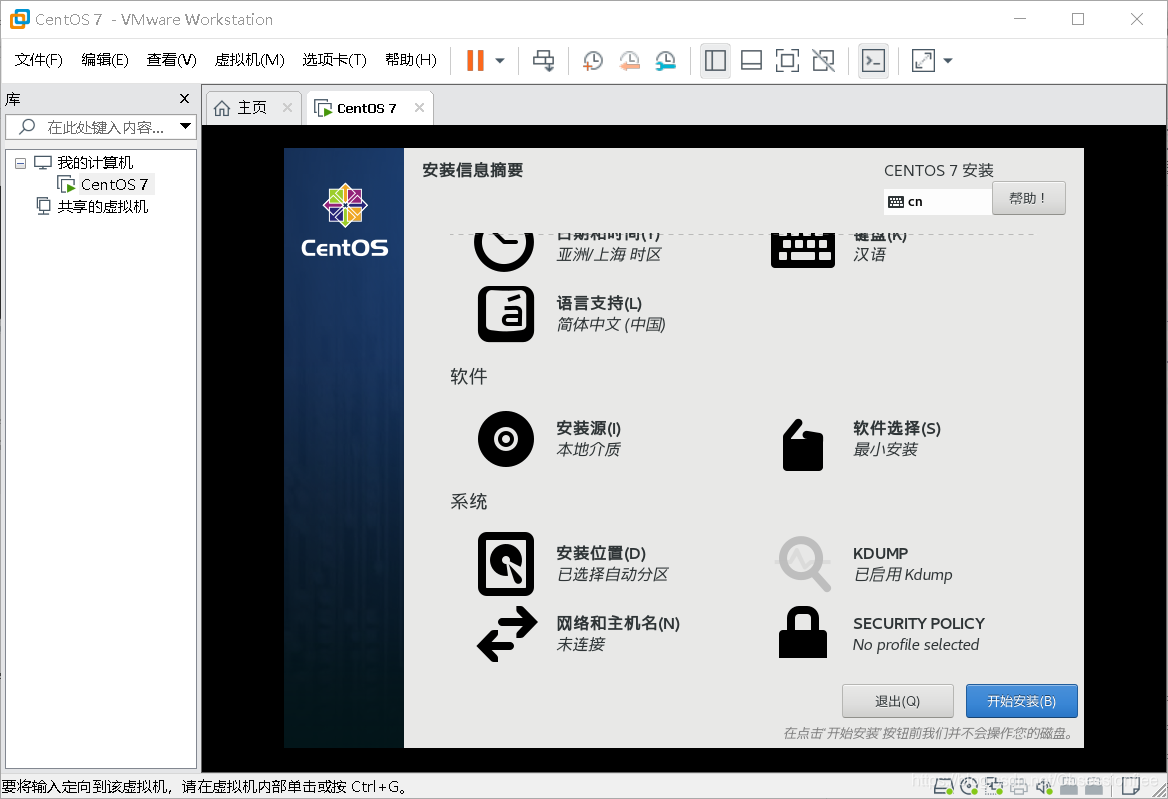Click the pause virtual machine icon

475,60
